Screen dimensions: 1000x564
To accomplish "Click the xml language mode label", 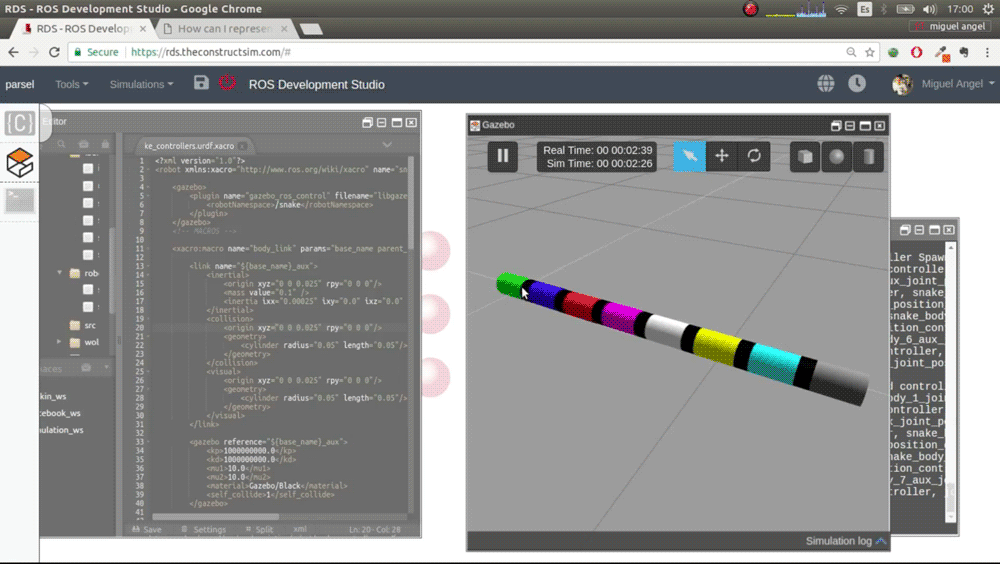I will [300, 530].
